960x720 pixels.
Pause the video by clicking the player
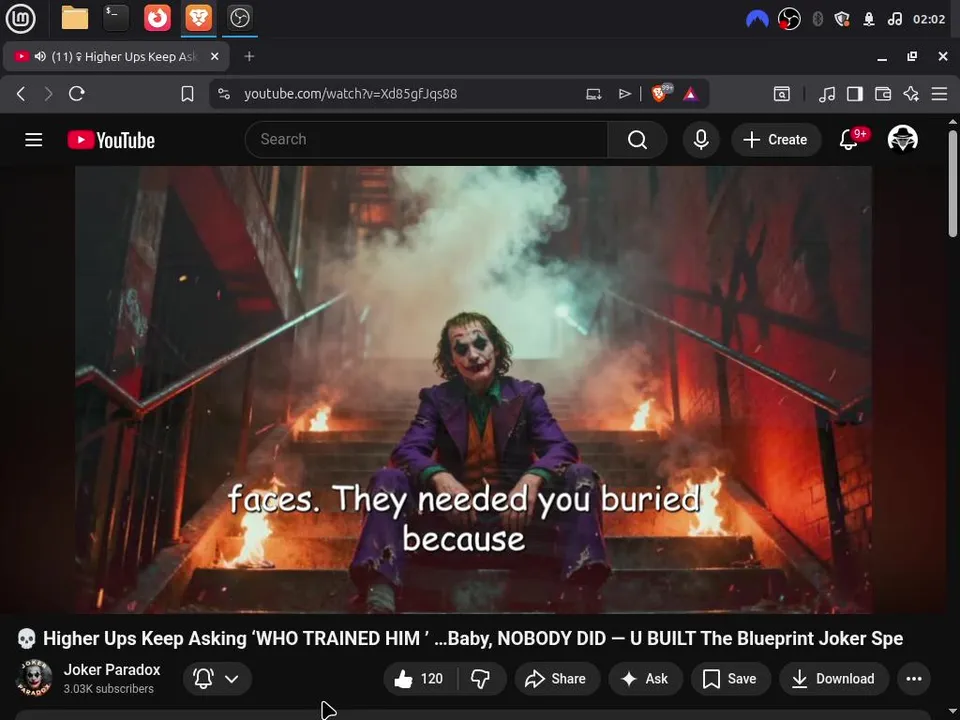coord(473,389)
